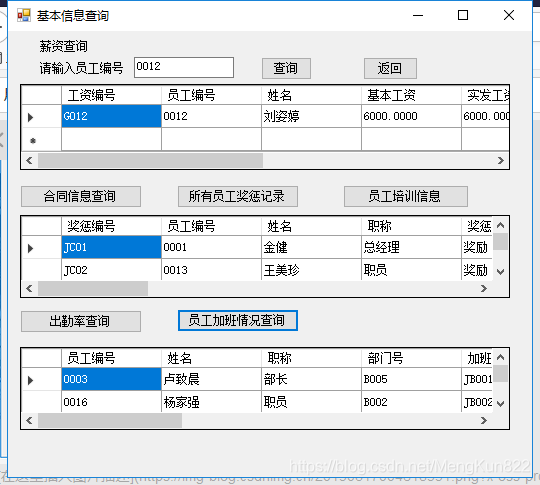Click the 返回 return button
This screenshot has width=540, height=485.
pyautogui.click(x=390, y=68)
